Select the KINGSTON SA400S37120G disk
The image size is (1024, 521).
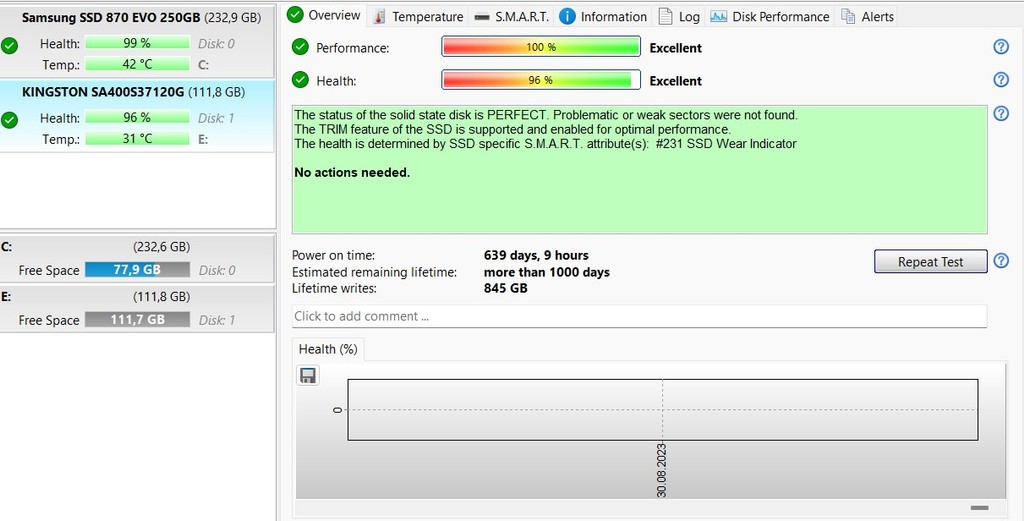pyautogui.click(x=137, y=116)
